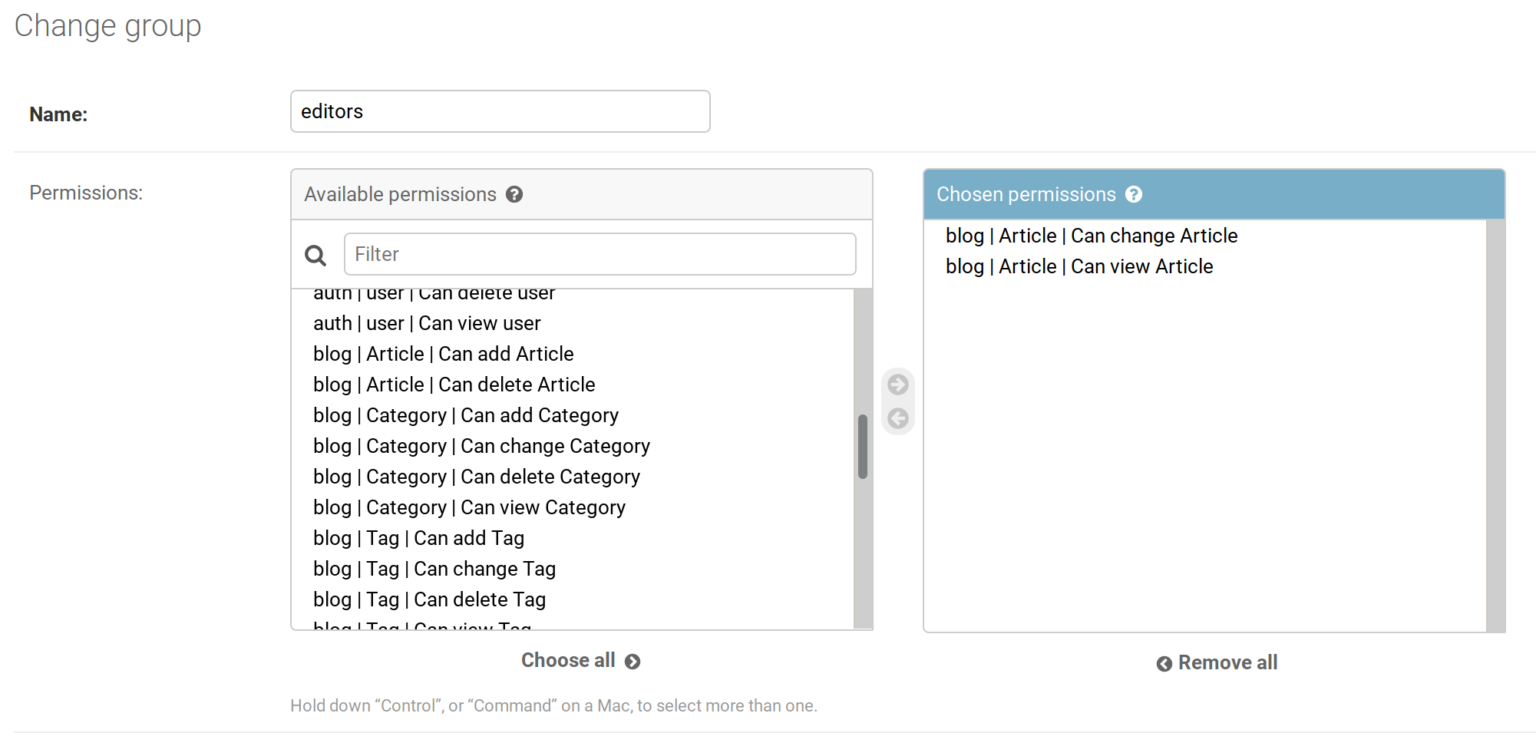Select chosen 'Can view Article' permission

coord(1079,267)
